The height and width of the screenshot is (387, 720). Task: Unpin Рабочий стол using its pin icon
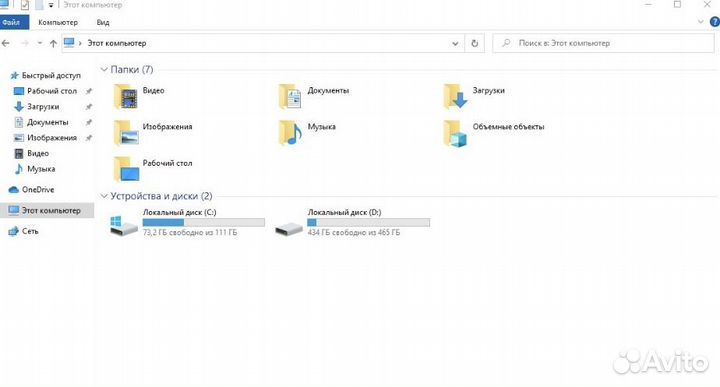[x=89, y=91]
